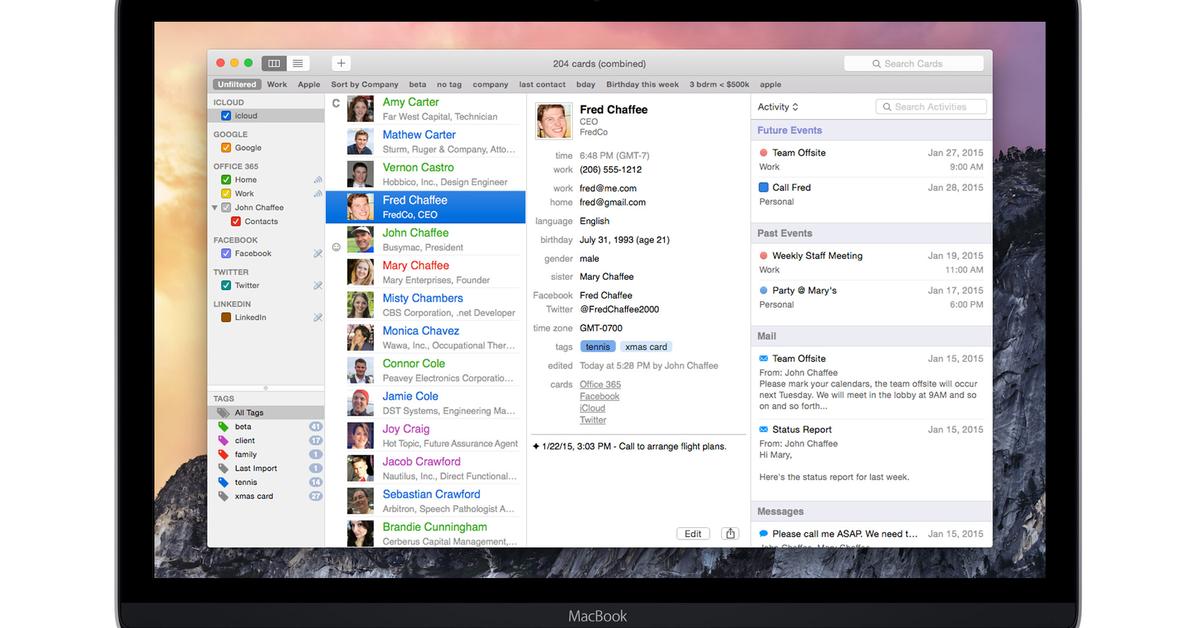Click the share icon beside Edit button
The width and height of the screenshot is (1200, 628).
coord(730,534)
